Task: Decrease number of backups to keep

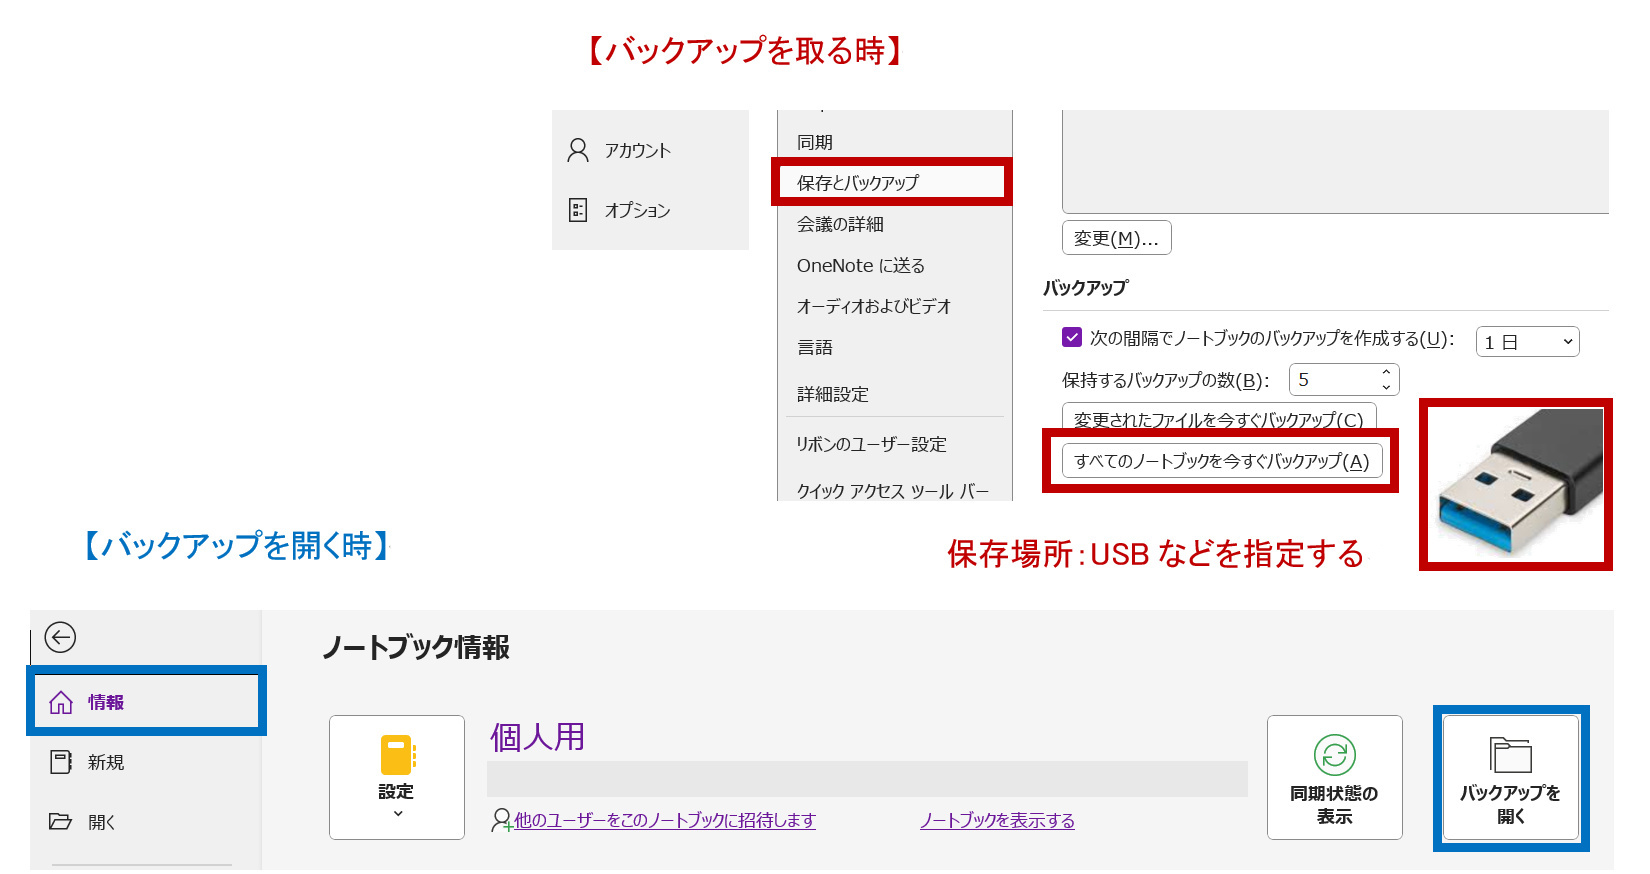Action: click(x=1386, y=387)
